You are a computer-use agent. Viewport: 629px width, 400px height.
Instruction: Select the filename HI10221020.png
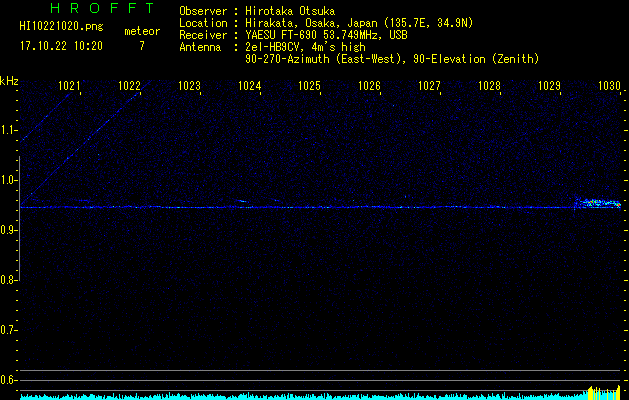[61, 27]
